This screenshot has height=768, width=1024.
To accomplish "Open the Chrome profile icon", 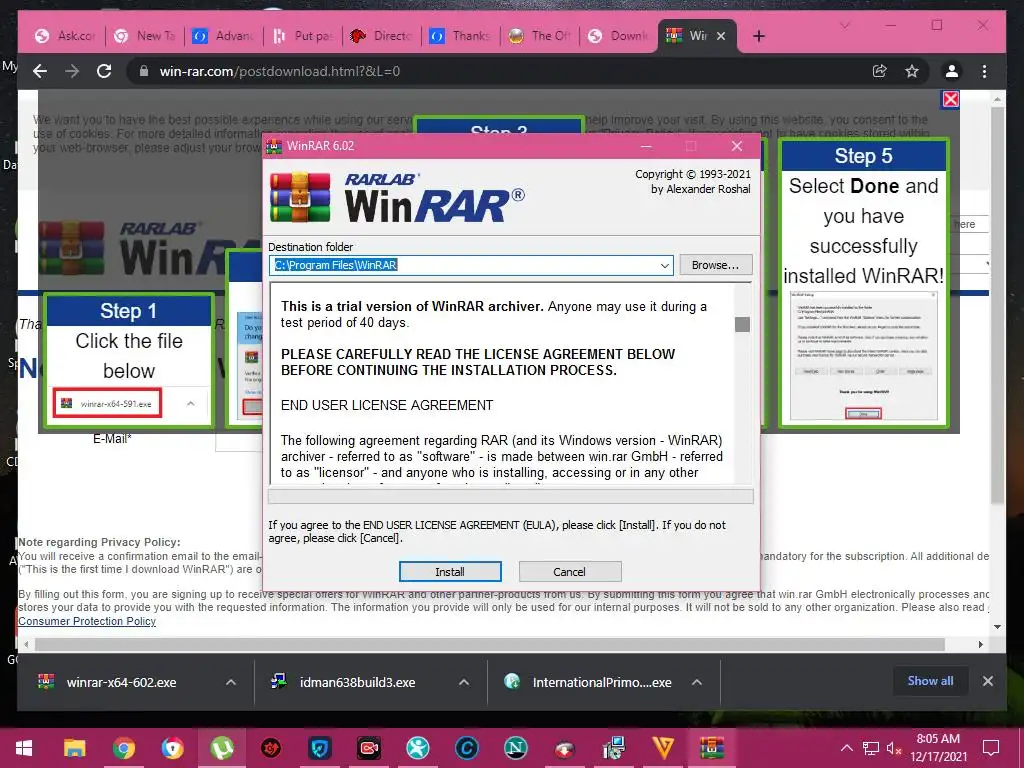I will tap(952, 71).
